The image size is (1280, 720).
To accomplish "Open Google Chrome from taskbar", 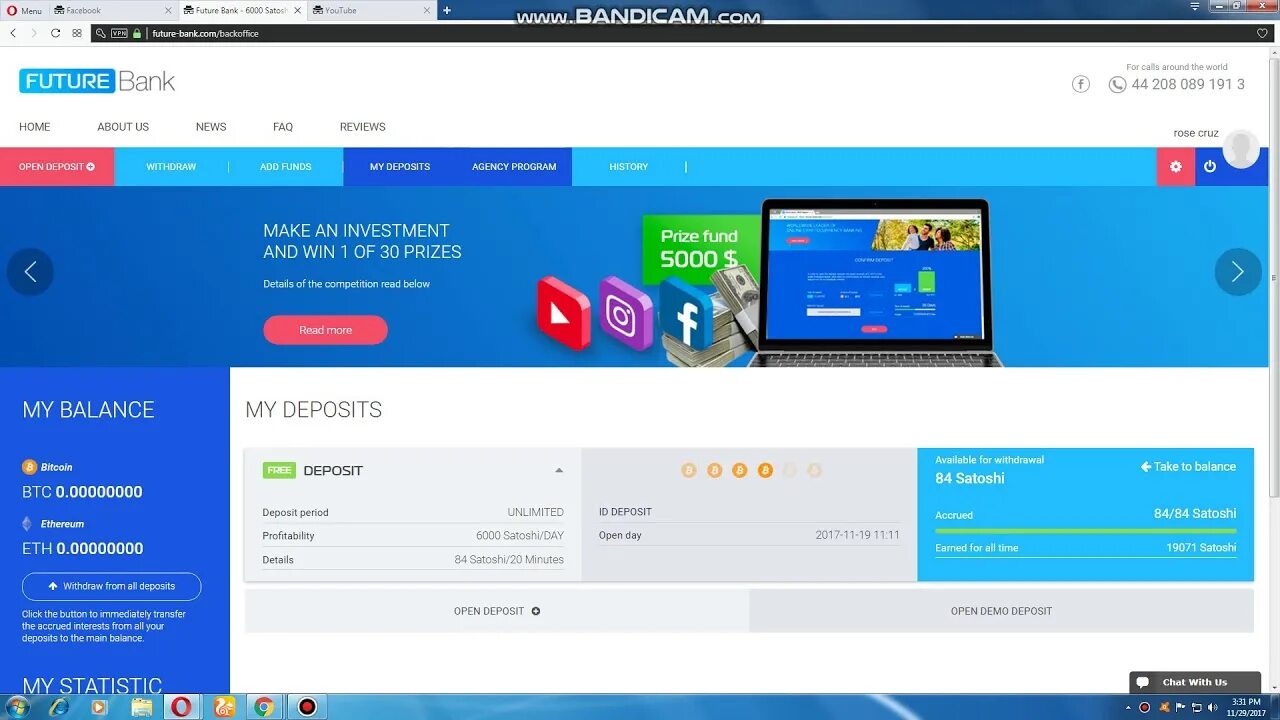I will (x=264, y=707).
